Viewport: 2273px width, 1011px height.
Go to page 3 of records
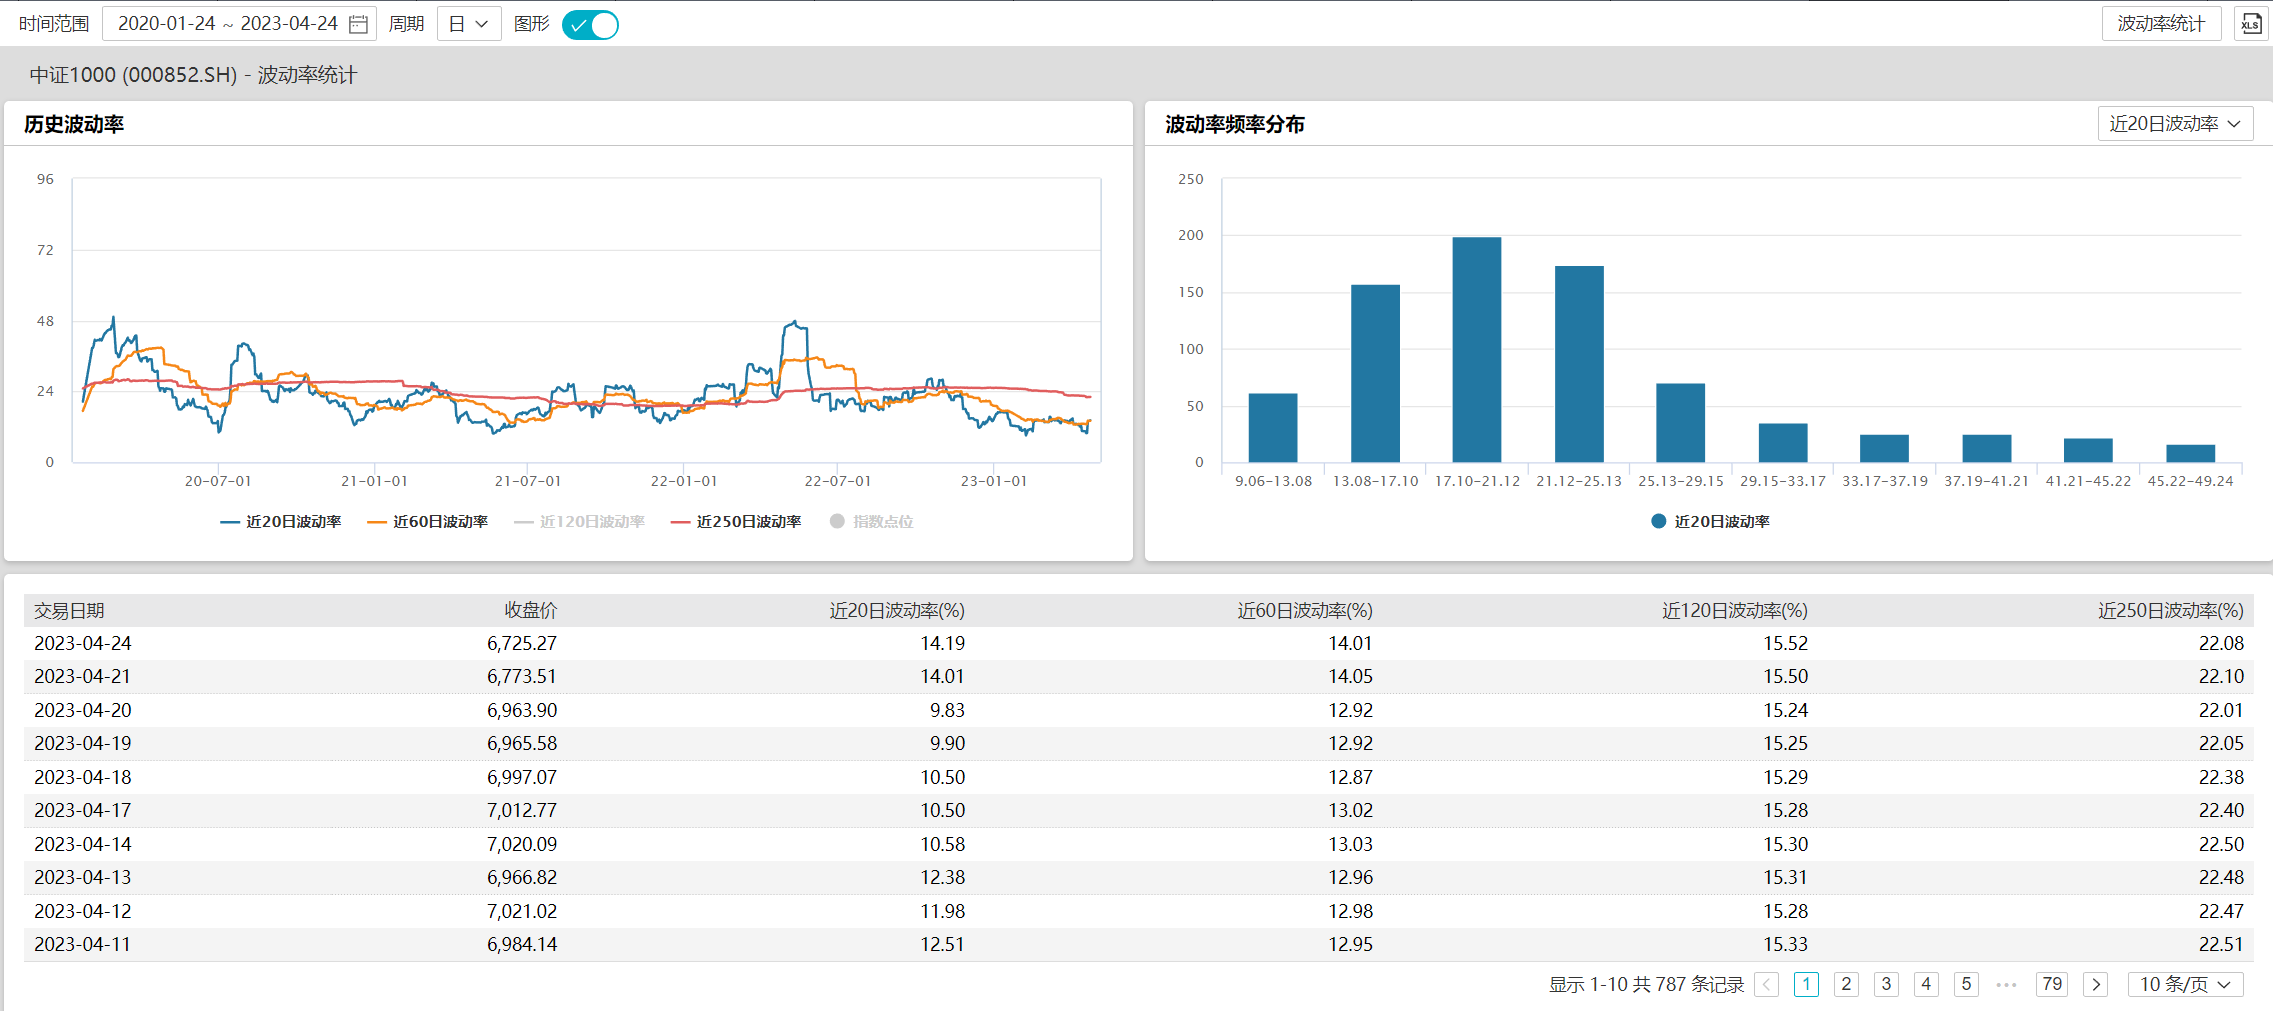coord(1886,985)
